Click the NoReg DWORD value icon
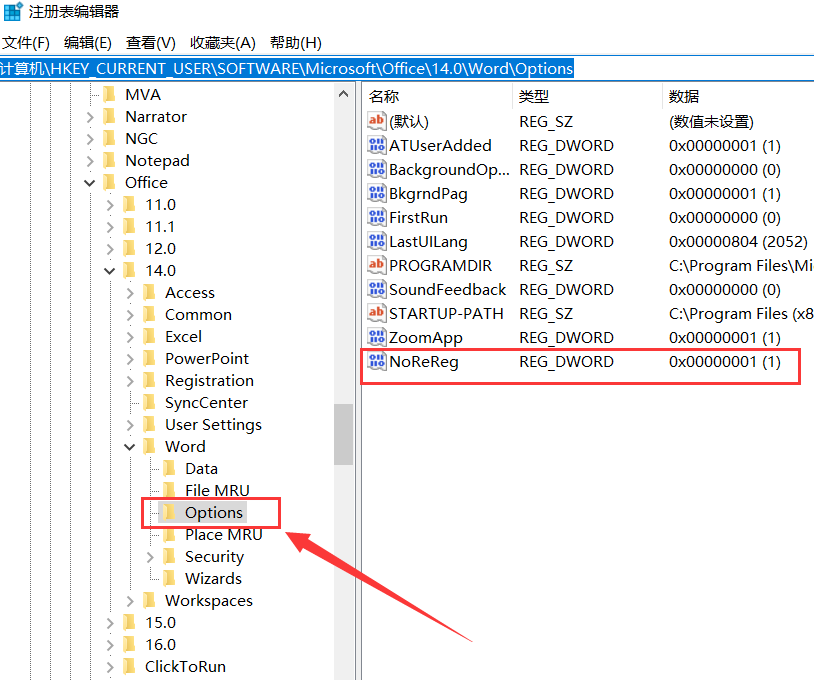The image size is (814, 680). pyautogui.click(x=376, y=362)
